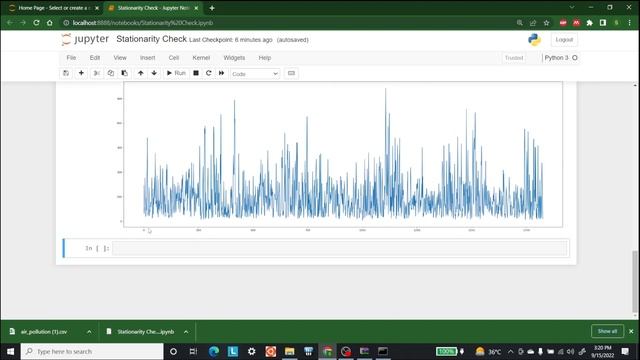Open the Cell menu
Viewport: 640px width, 360px height.
(174, 58)
